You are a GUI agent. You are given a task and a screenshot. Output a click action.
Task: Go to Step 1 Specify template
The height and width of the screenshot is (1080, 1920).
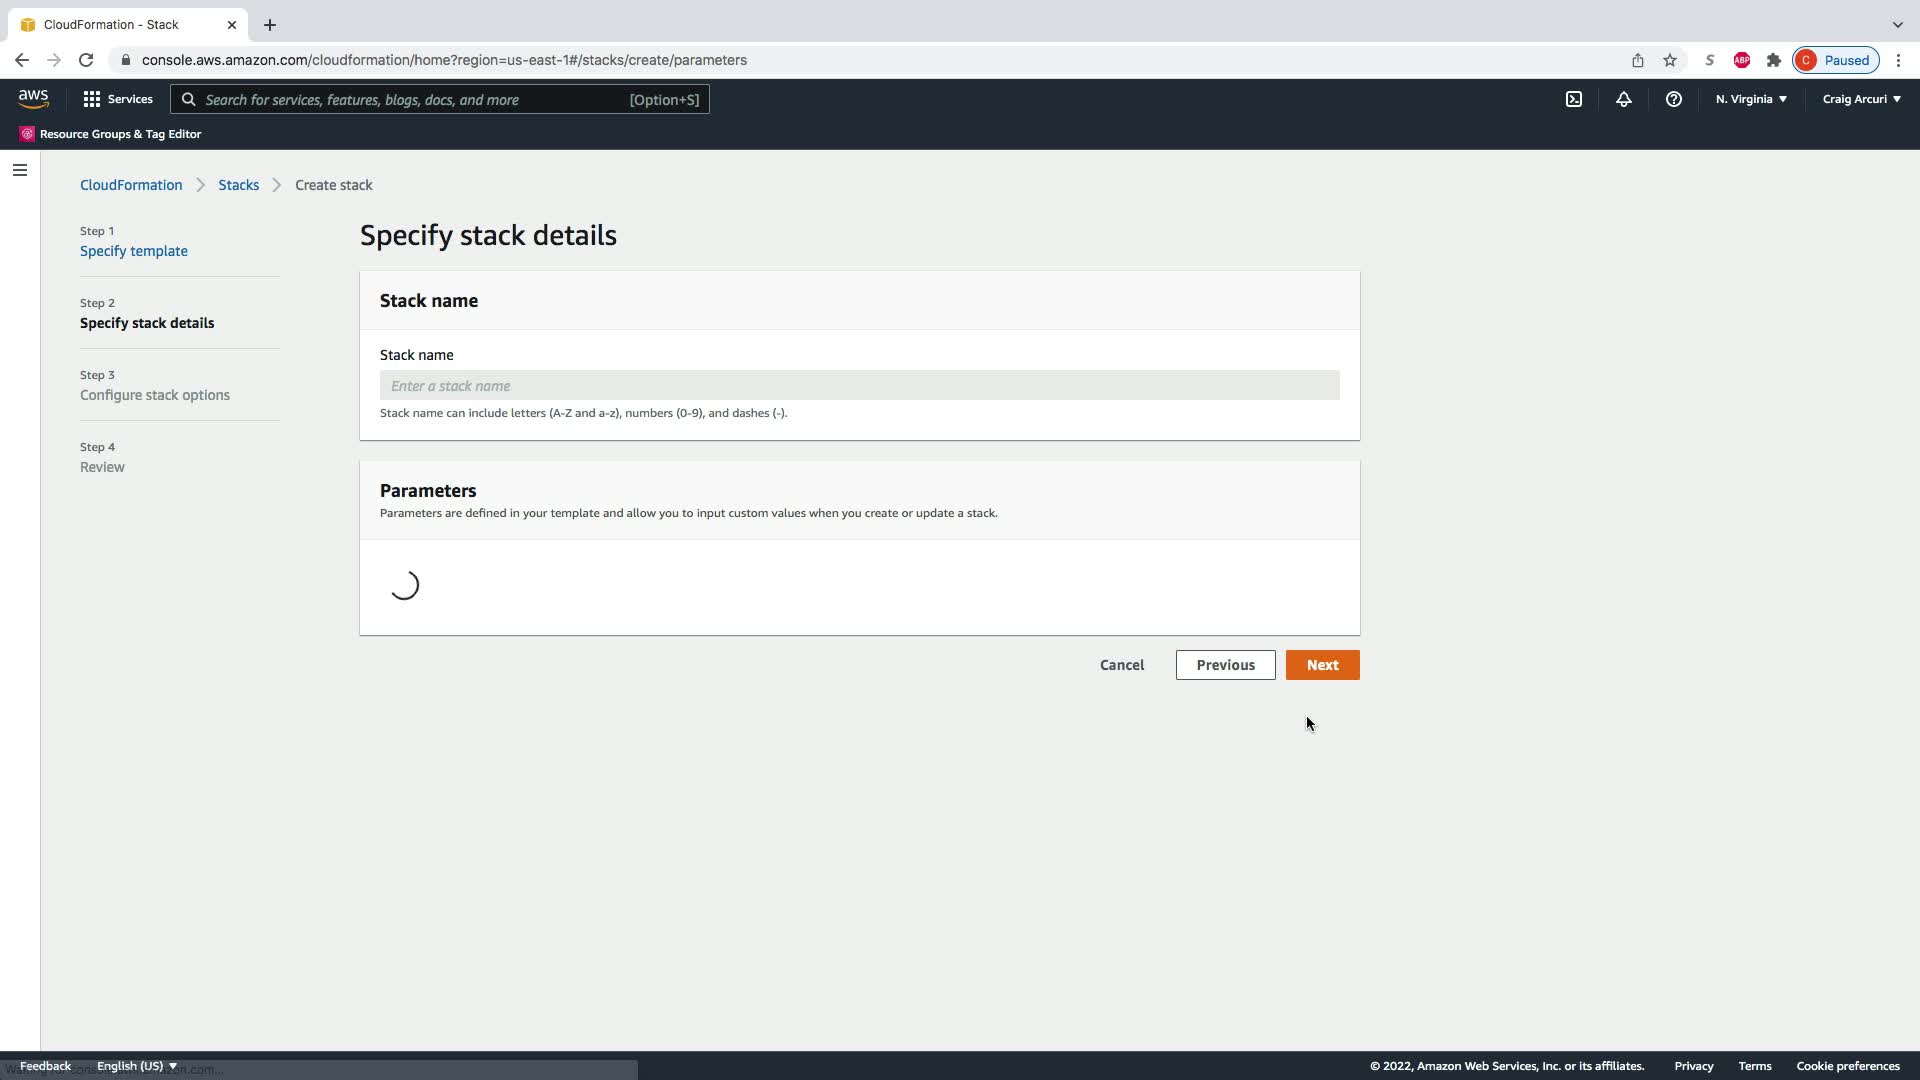tap(134, 251)
